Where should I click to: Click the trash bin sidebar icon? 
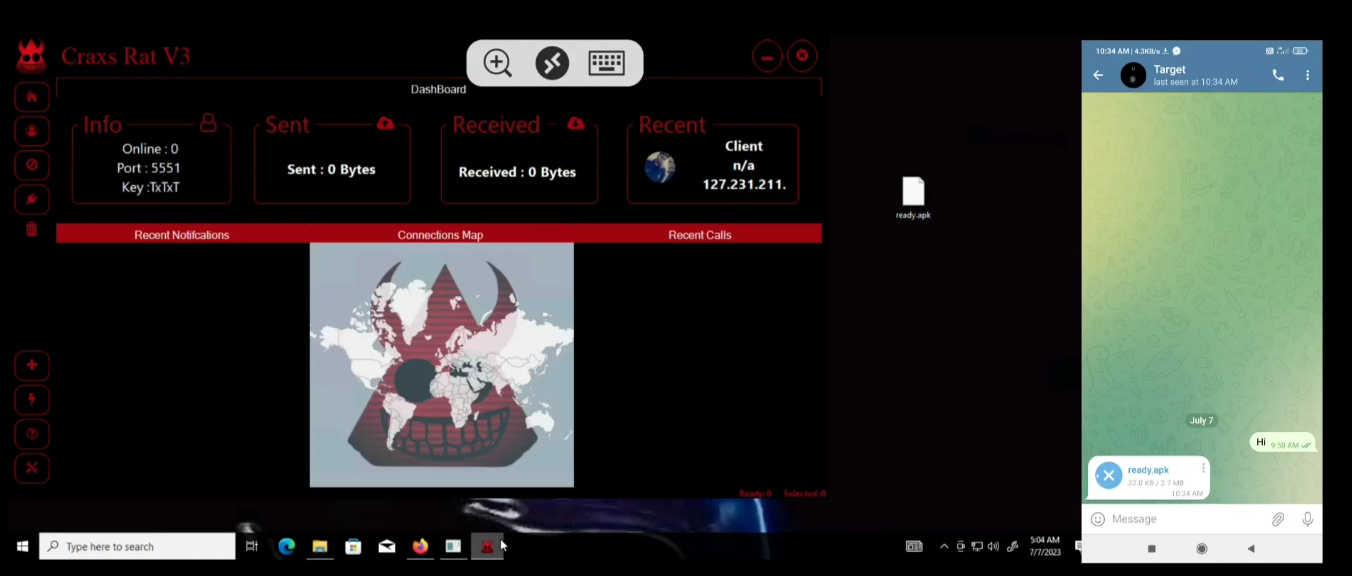coord(32,230)
